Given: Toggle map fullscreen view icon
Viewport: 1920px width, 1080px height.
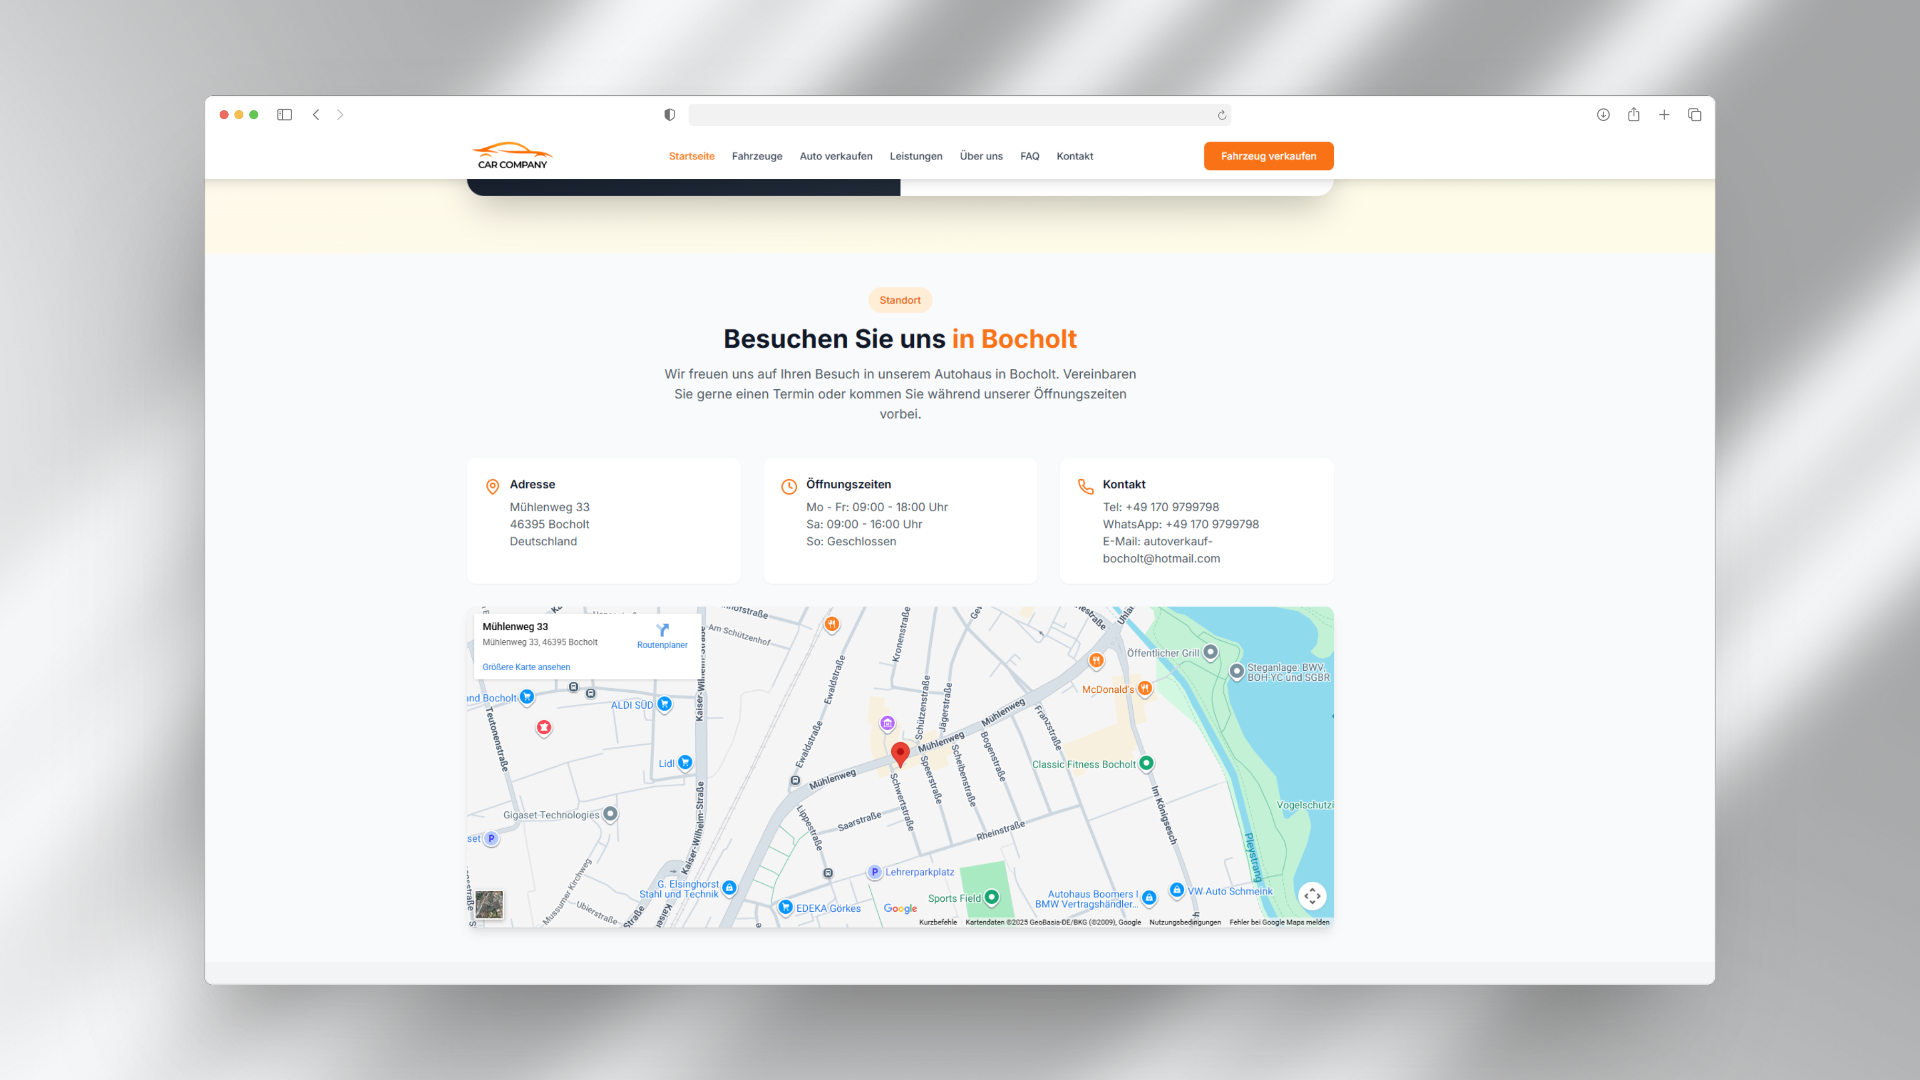Looking at the screenshot, I should (x=1312, y=896).
